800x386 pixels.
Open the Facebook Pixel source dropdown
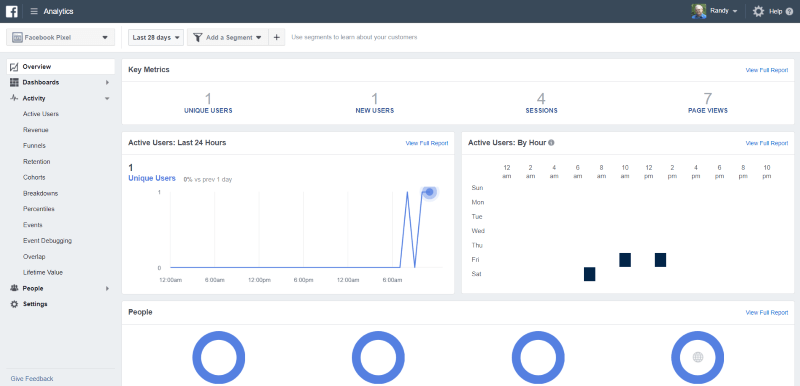[60, 37]
